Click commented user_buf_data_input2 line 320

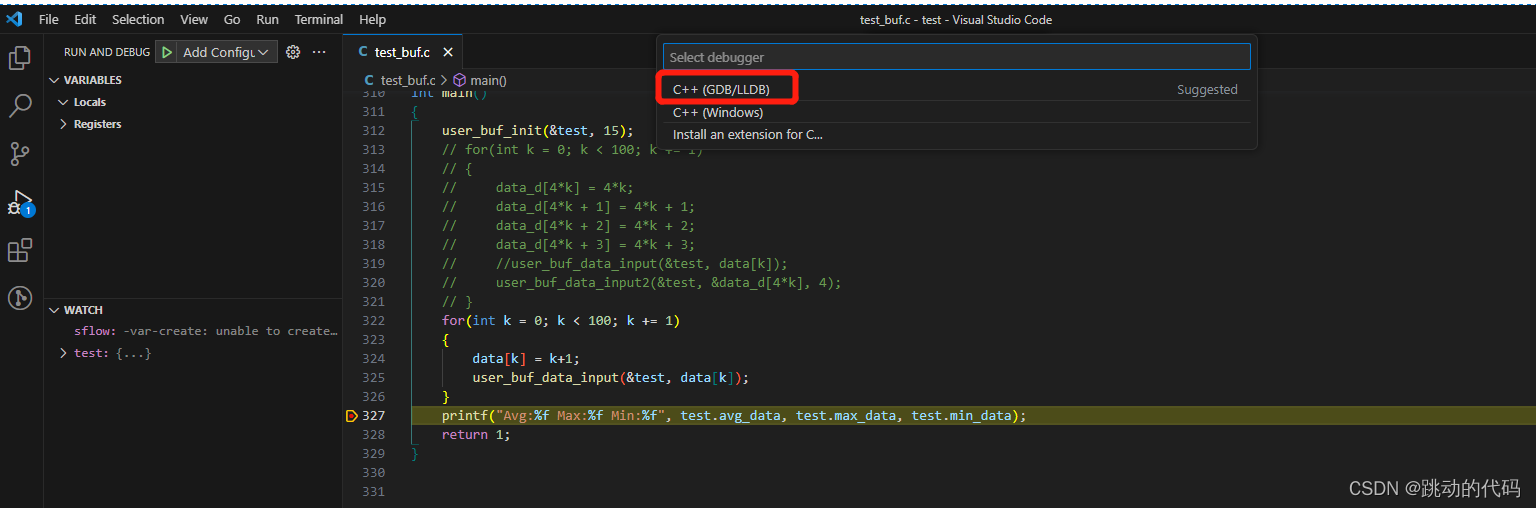point(642,283)
